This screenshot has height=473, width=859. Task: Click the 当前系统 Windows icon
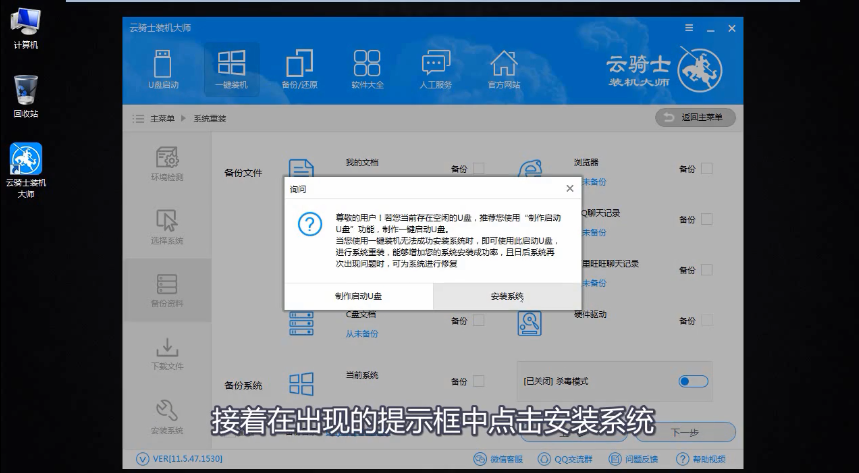click(301, 384)
